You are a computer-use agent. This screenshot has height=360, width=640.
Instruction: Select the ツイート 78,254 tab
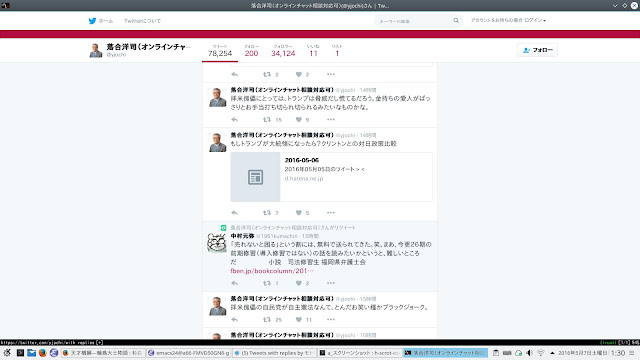220,51
